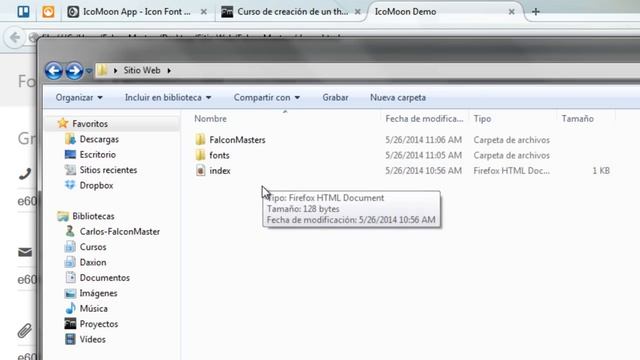
Task: Click the fonts folder name
Action: pyautogui.click(x=219, y=156)
